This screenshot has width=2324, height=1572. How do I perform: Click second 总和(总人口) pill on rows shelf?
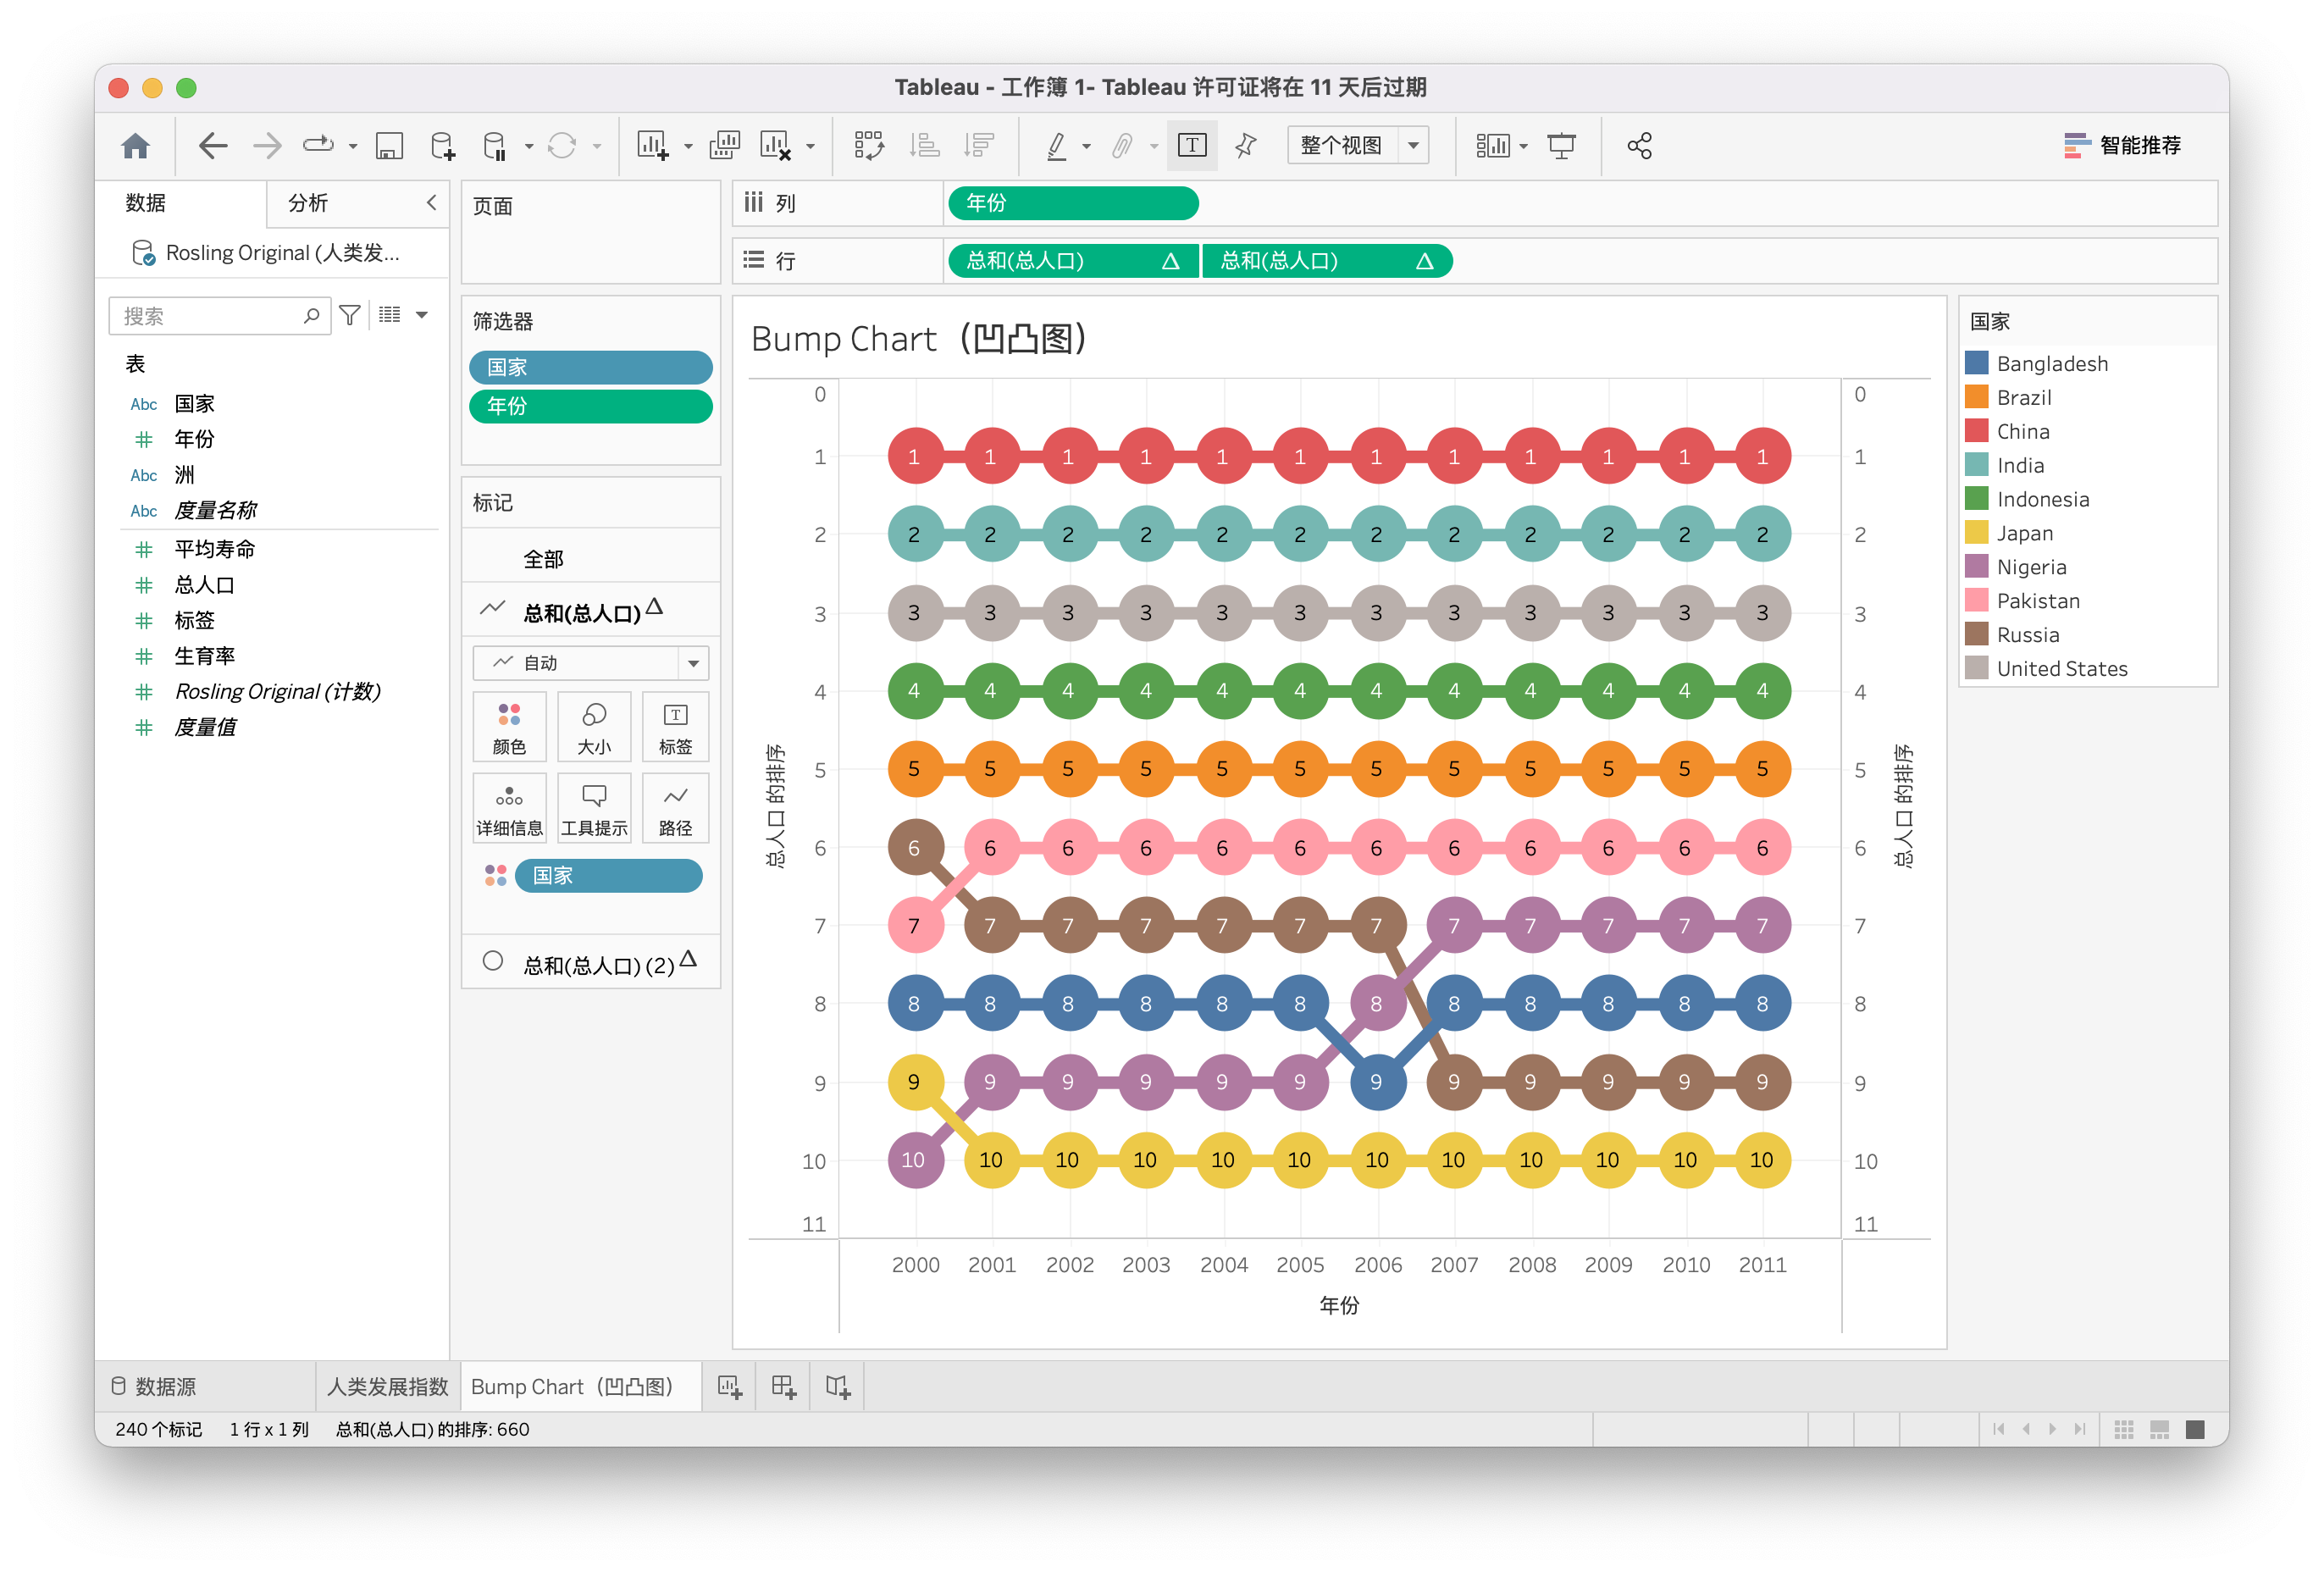[1327, 261]
